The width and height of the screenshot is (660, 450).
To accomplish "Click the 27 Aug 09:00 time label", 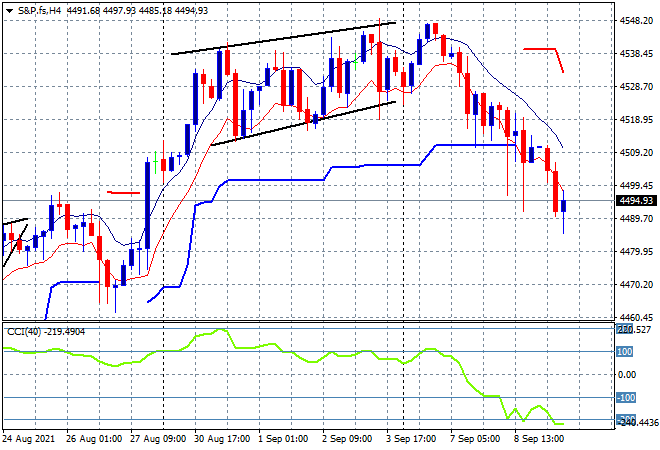I will click(x=158, y=439).
